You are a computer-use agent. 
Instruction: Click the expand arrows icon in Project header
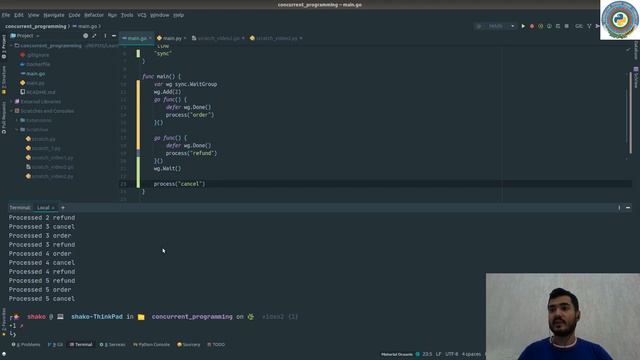[94, 36]
